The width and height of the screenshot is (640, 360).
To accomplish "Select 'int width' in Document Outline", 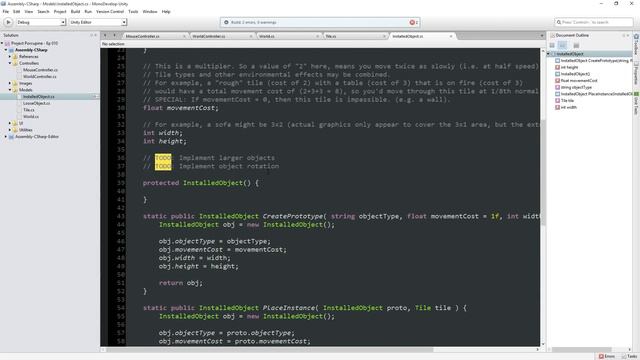I will coord(569,107).
